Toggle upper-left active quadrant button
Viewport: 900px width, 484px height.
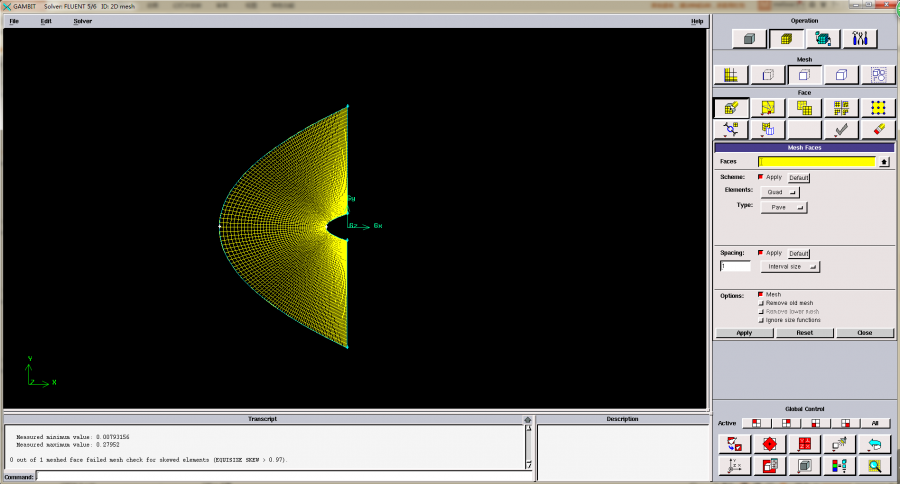(x=757, y=423)
